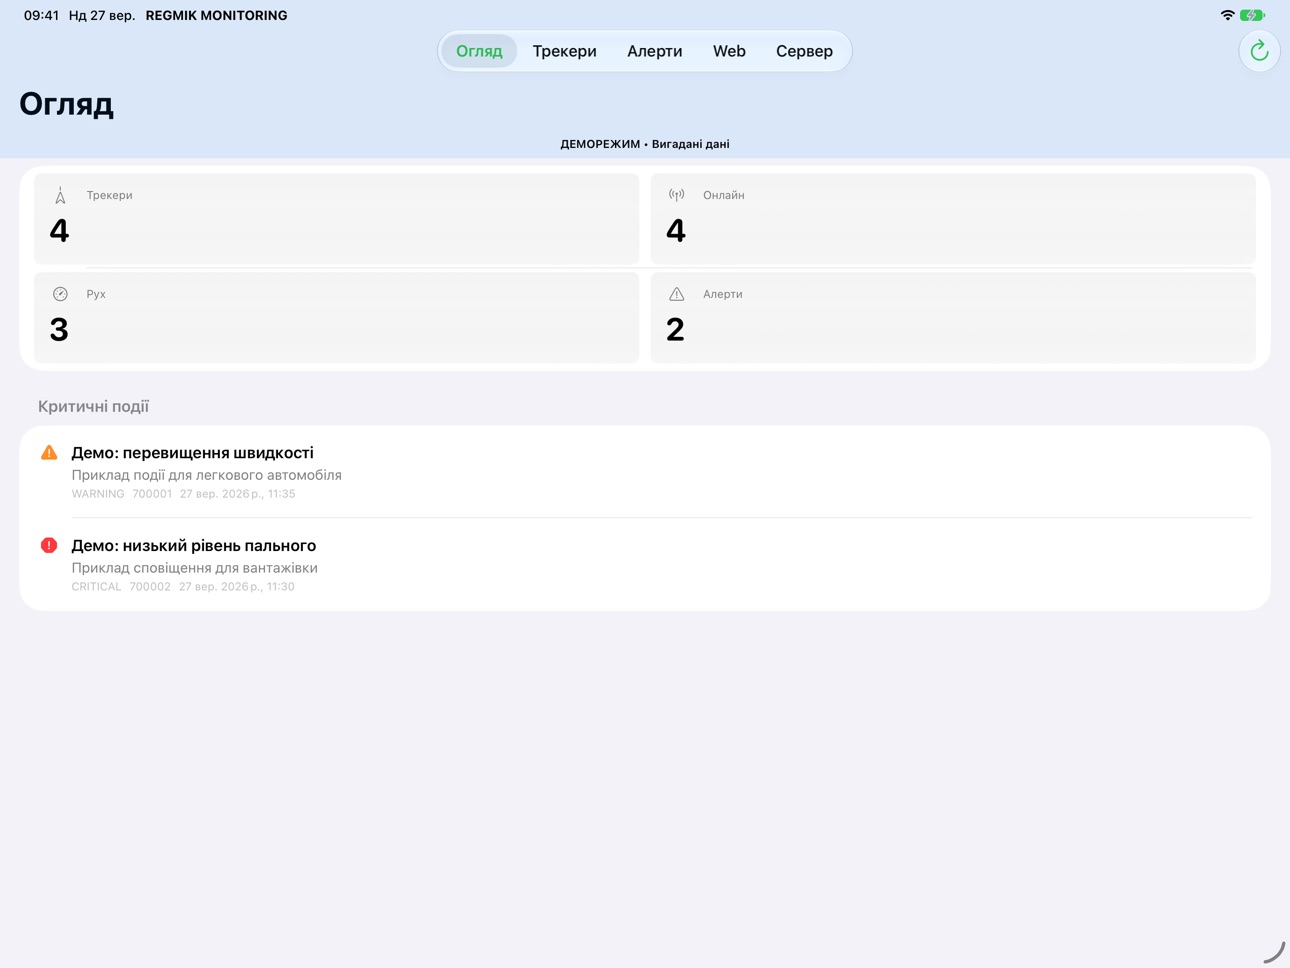
Task: Click timestamp '27 вер. 2026 р., 11:30'
Action: [237, 587]
